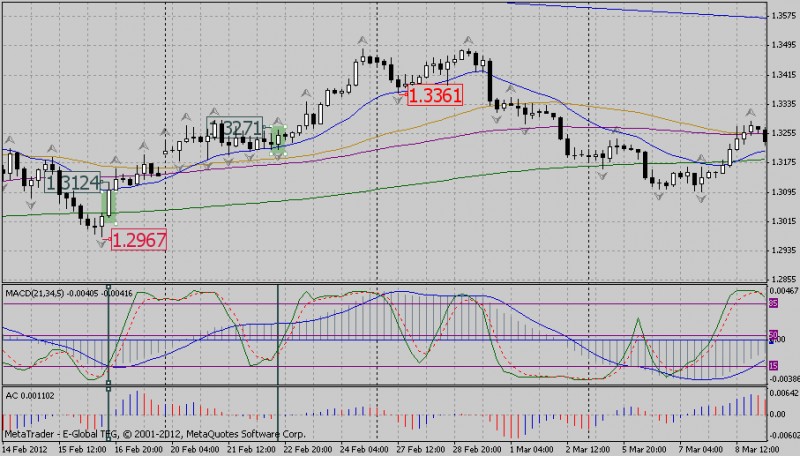The width and height of the screenshot is (800, 456).
Task: Click the green rectangle beside 1.2967 low
Action: pyautogui.click(x=109, y=205)
